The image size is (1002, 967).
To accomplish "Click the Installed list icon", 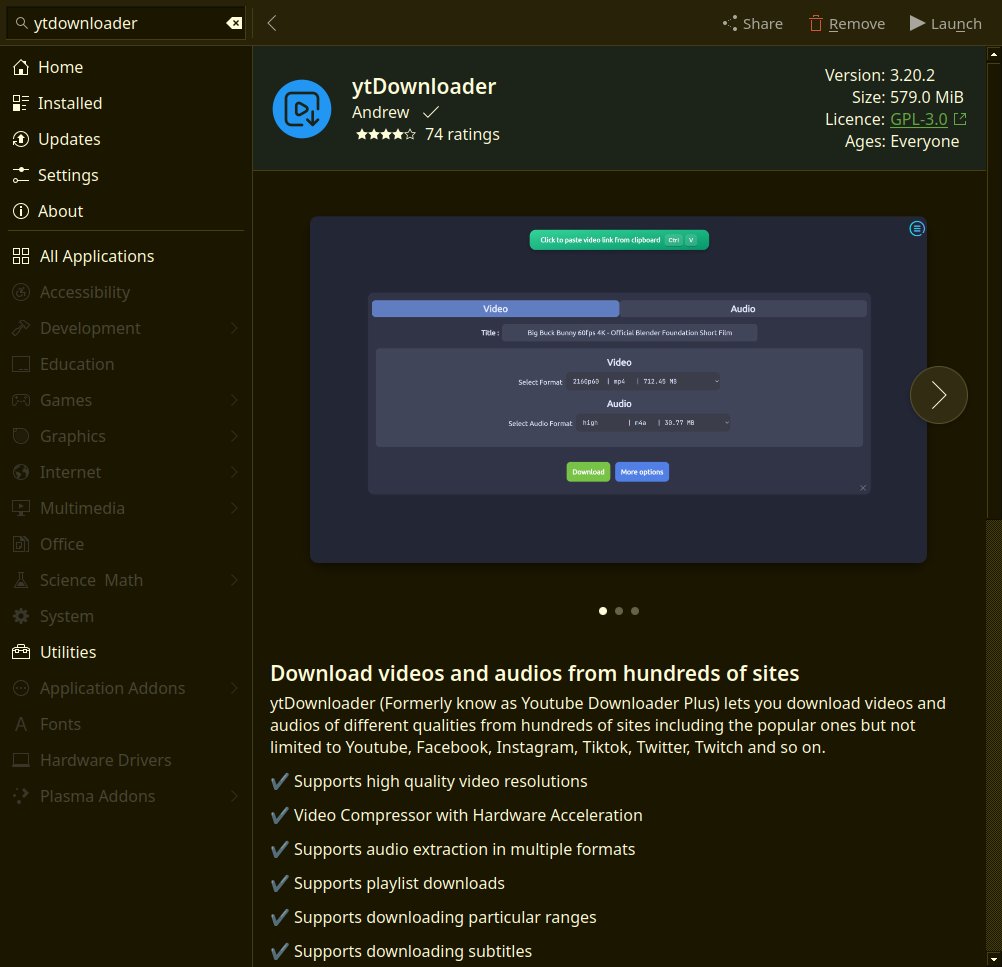I will point(21,103).
